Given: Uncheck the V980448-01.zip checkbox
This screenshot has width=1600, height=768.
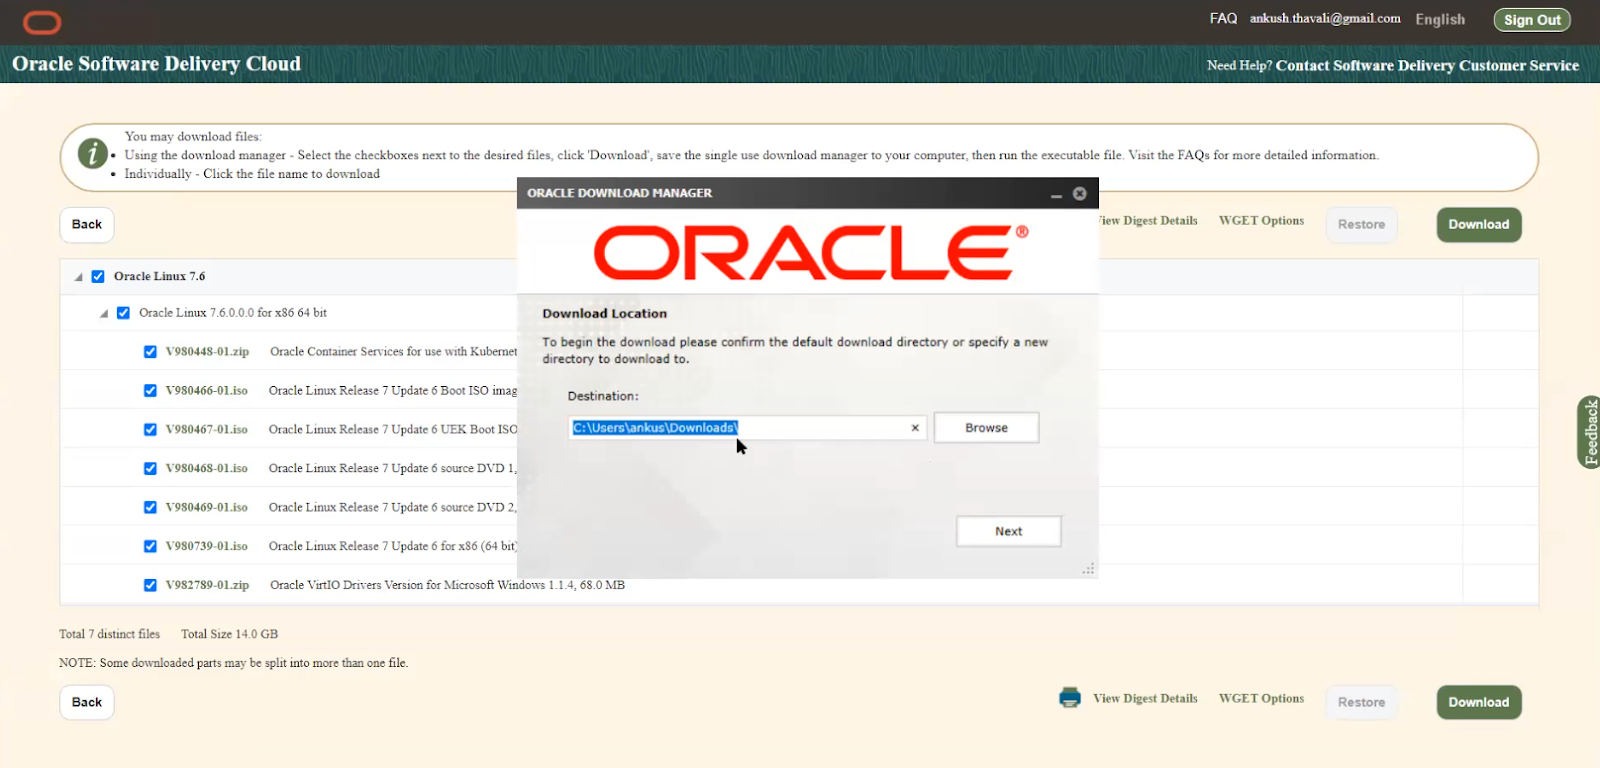Looking at the screenshot, I should 150,352.
